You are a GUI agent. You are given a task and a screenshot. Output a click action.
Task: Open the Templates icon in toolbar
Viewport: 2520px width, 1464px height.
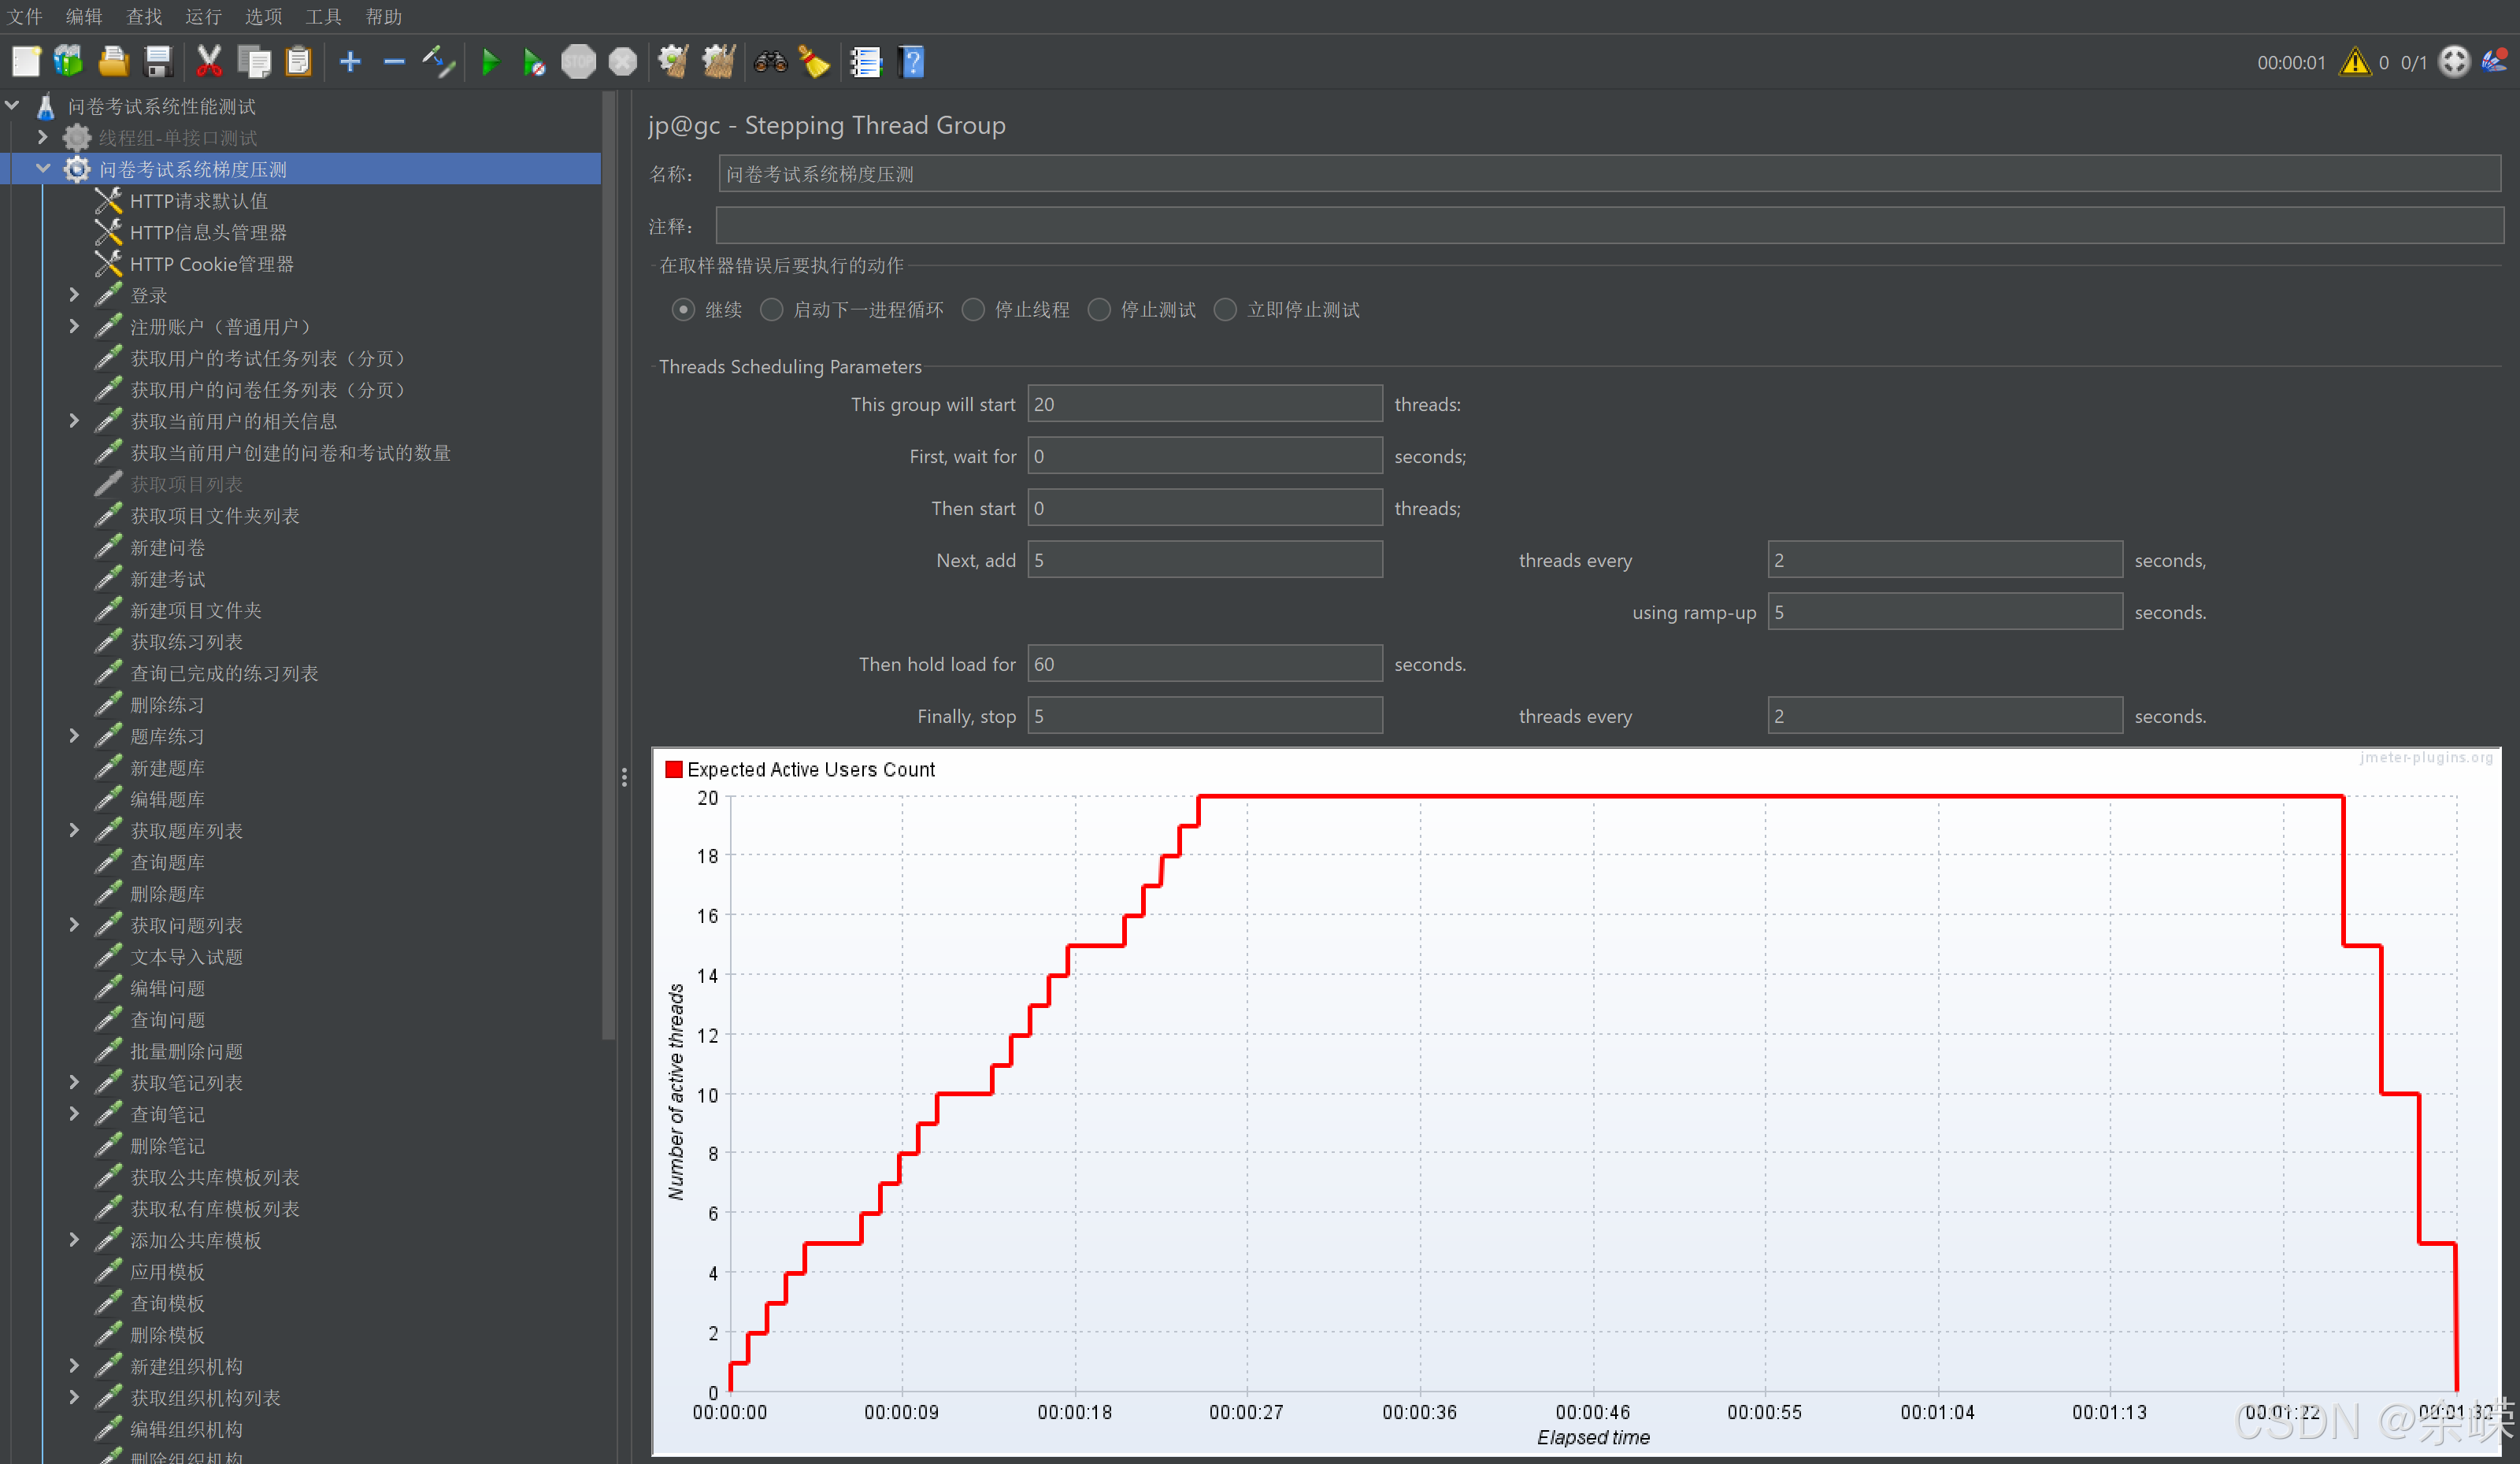[69, 62]
